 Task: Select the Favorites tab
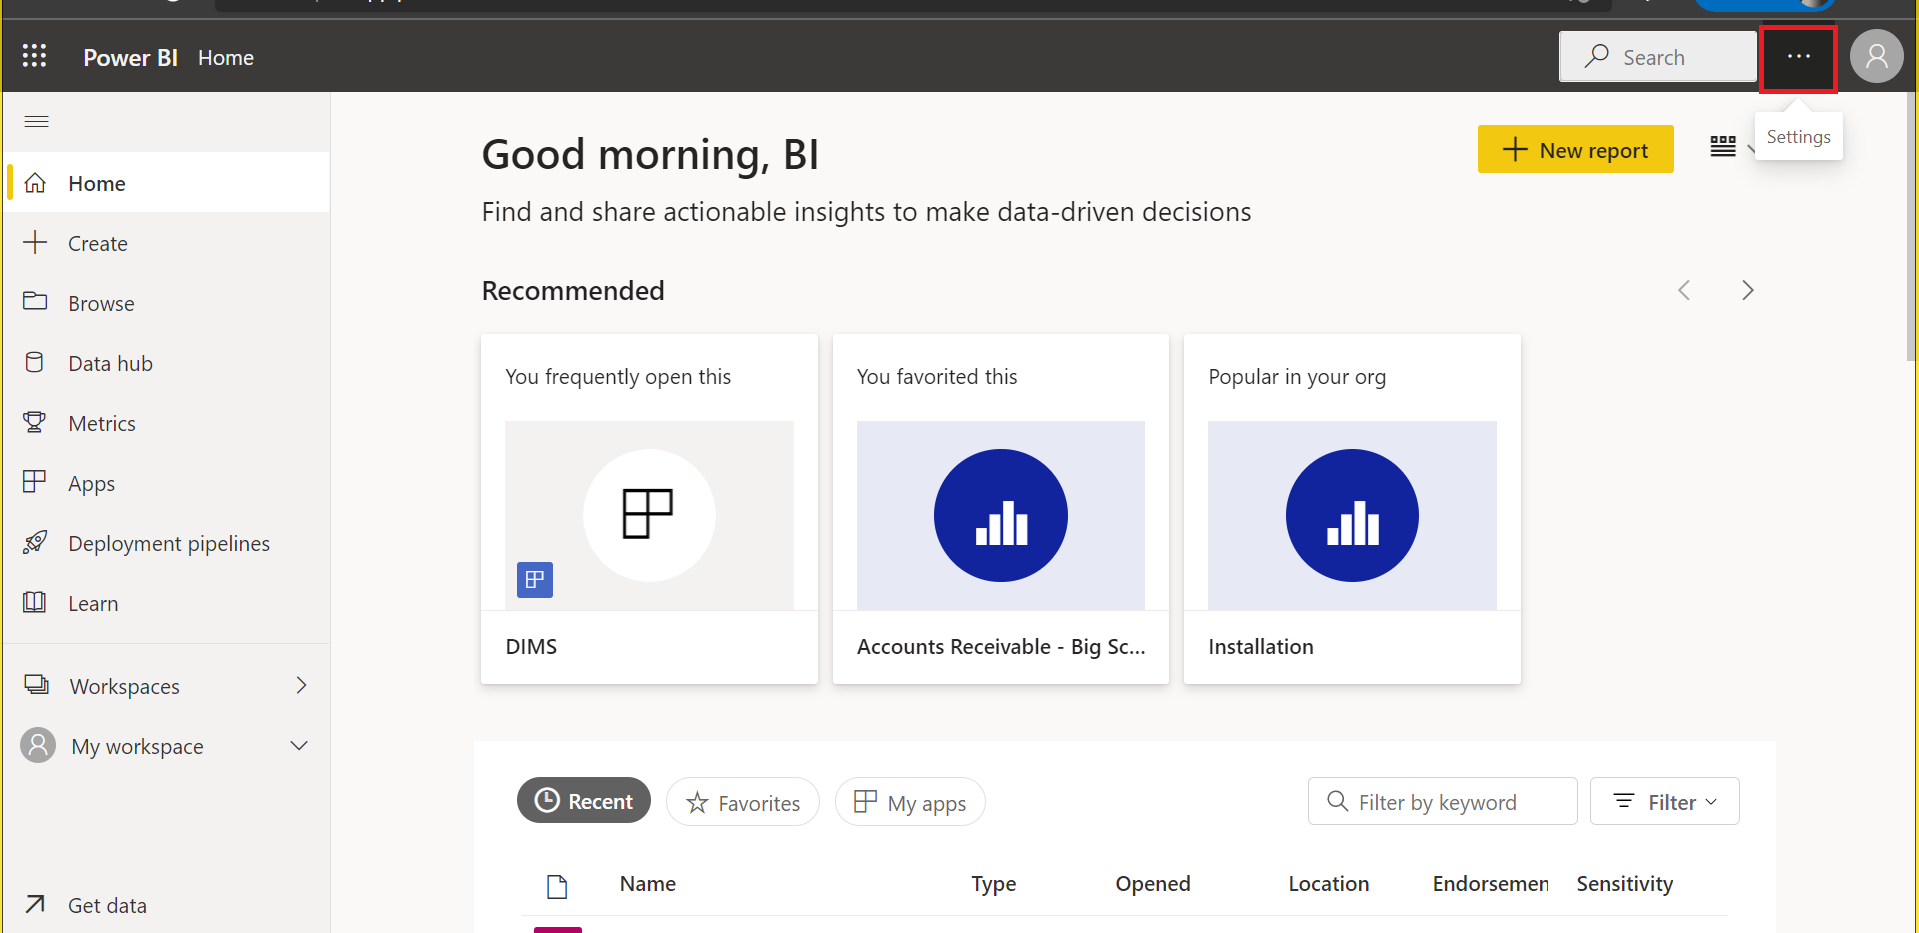743,802
